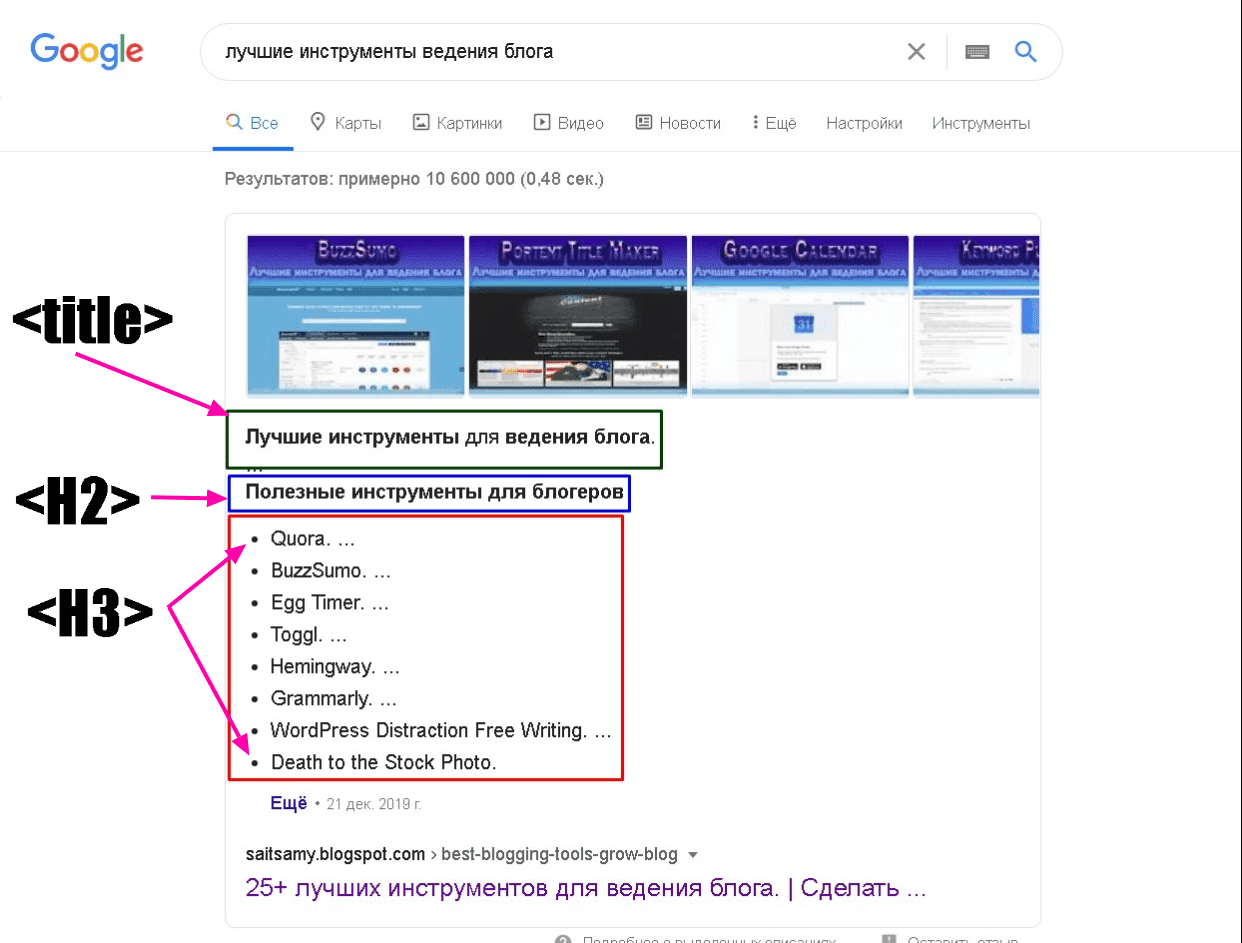Open the Настройки menu
1242x943 pixels.
pyautogui.click(x=864, y=122)
